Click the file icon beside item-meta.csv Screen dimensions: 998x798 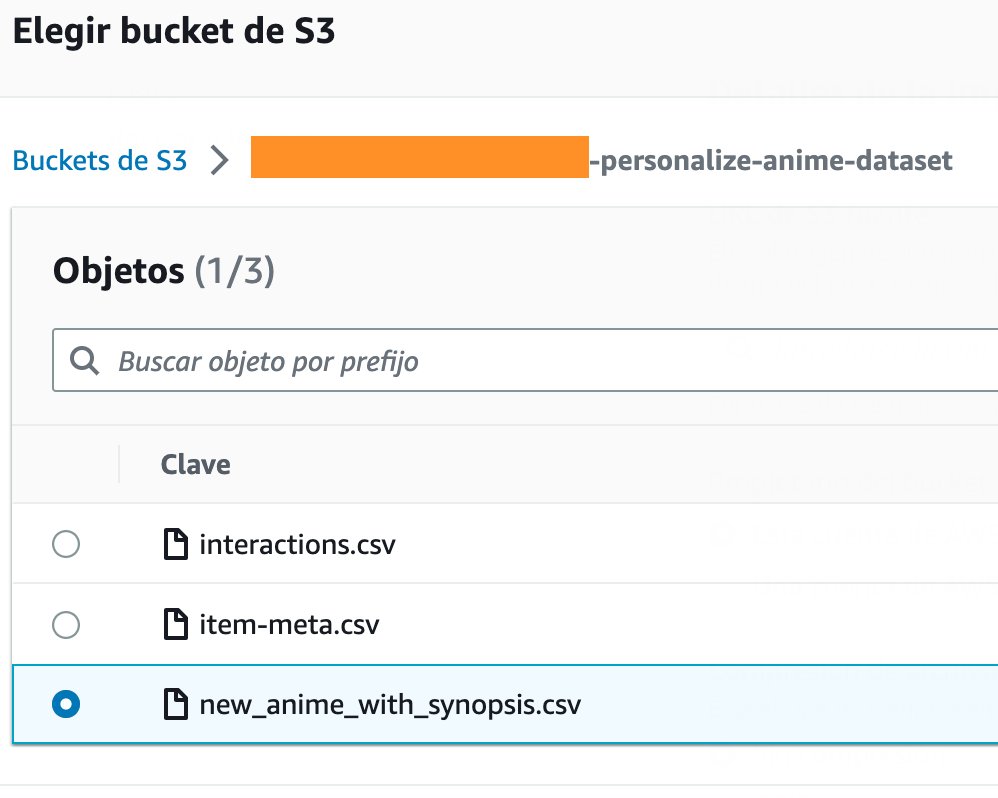pyautogui.click(x=176, y=624)
